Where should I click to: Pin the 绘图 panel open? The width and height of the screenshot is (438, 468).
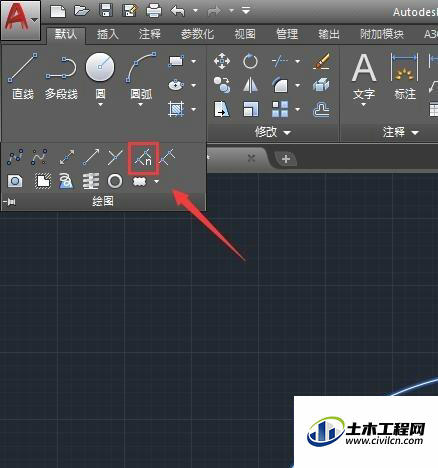(9, 201)
